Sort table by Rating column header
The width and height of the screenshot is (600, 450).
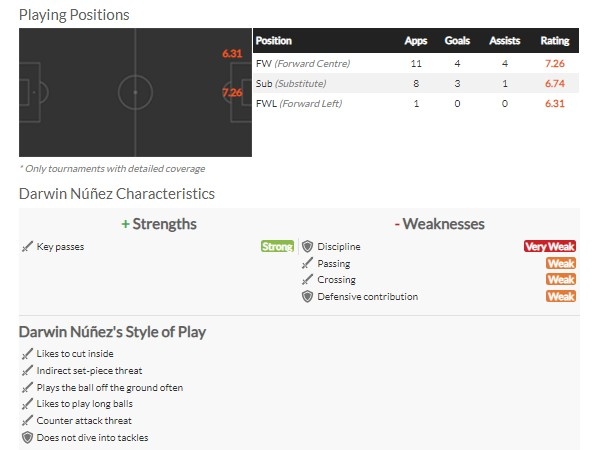(555, 41)
